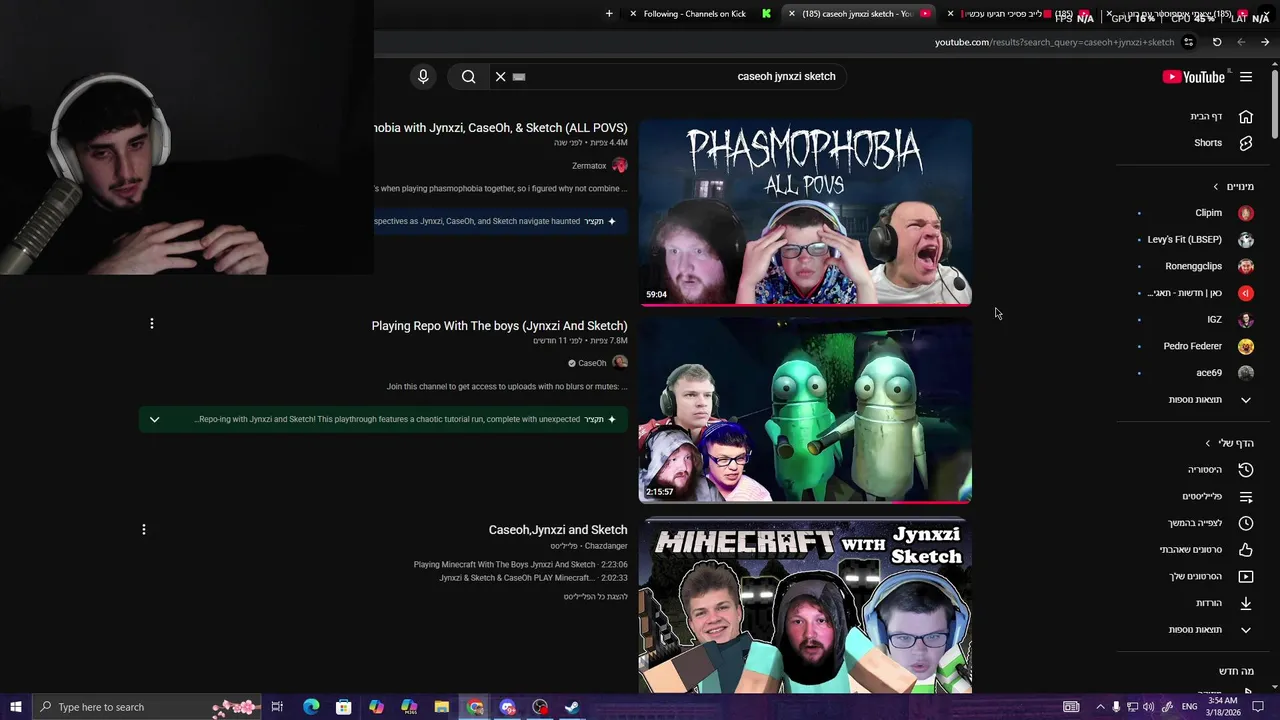
Task: Open the Ronenggclips subscription
Action: tap(1193, 266)
